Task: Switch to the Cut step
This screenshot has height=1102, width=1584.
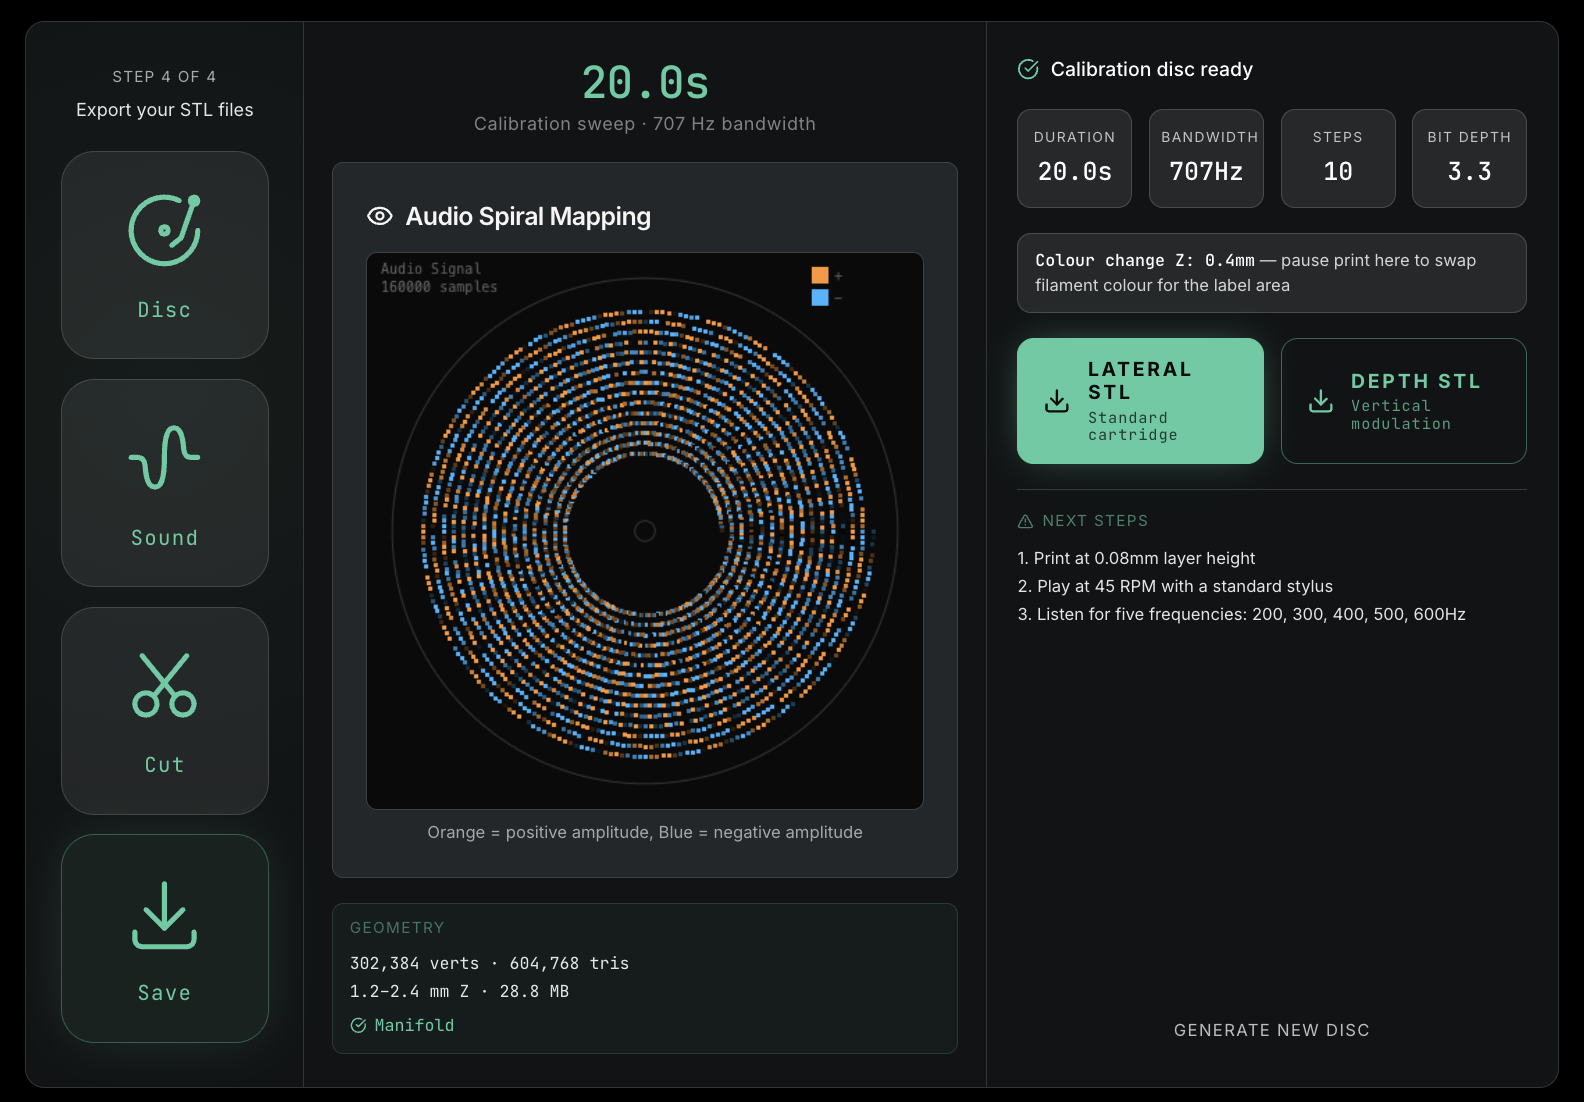Action: (x=165, y=711)
